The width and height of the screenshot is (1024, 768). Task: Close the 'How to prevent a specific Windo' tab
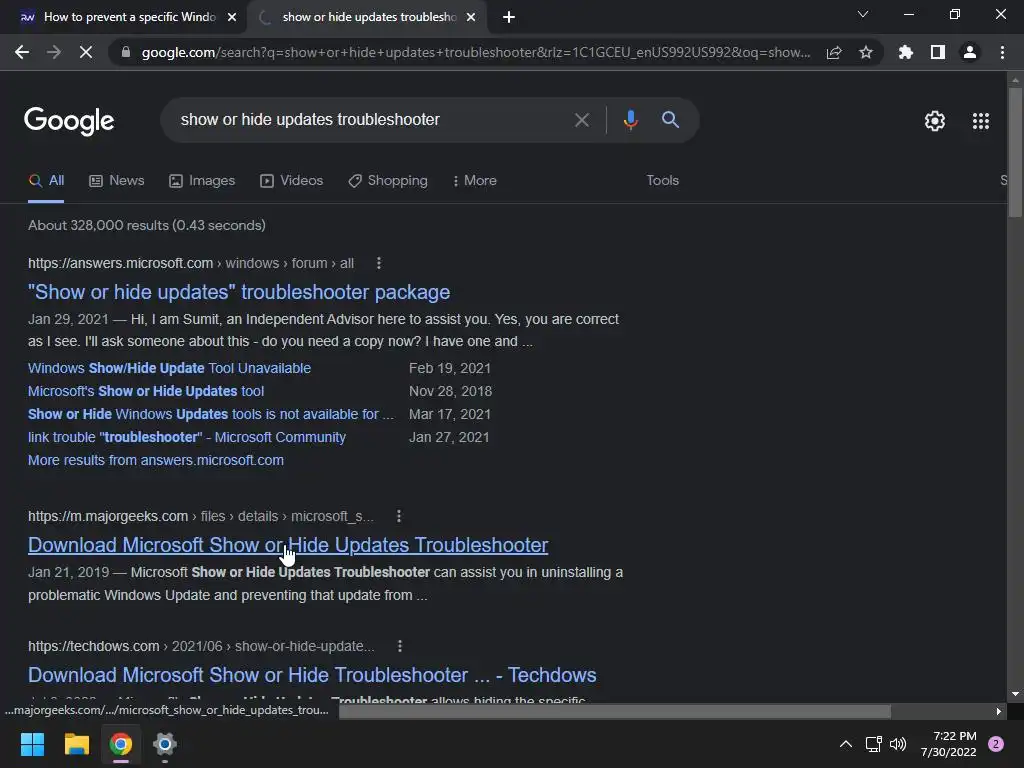[x=232, y=18]
